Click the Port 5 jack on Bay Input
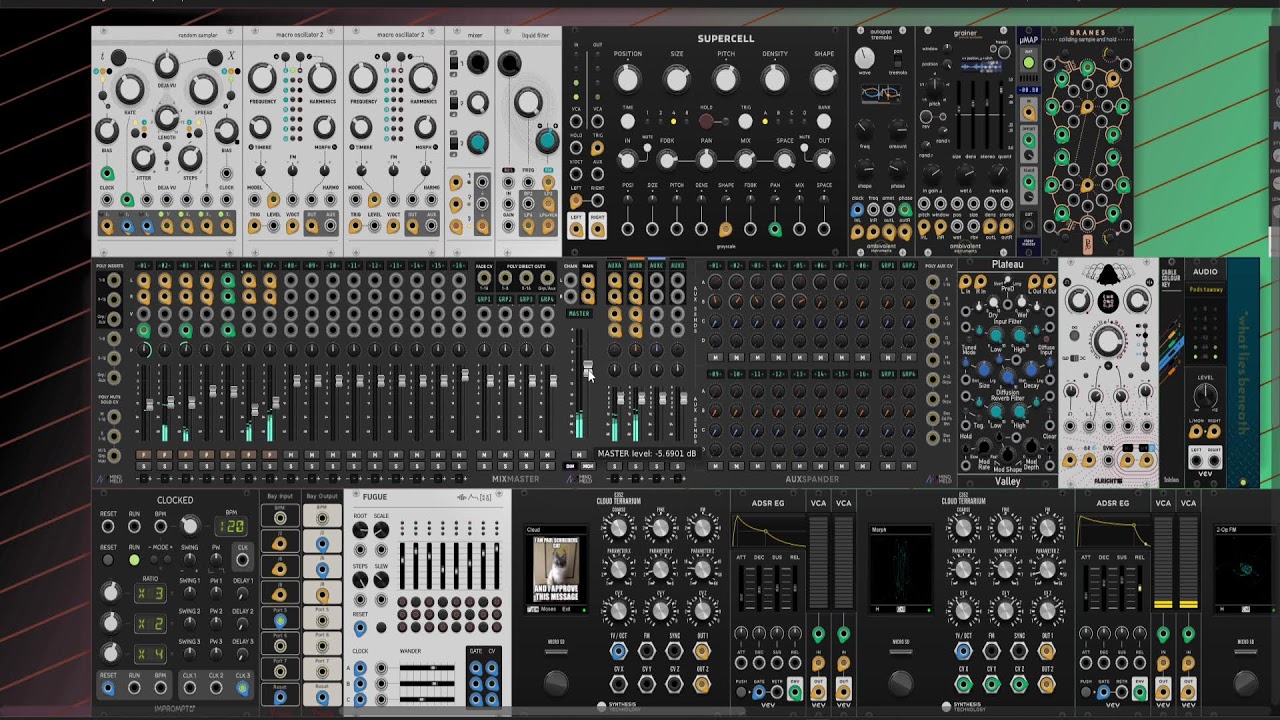This screenshot has height=720, width=1280. [280, 620]
